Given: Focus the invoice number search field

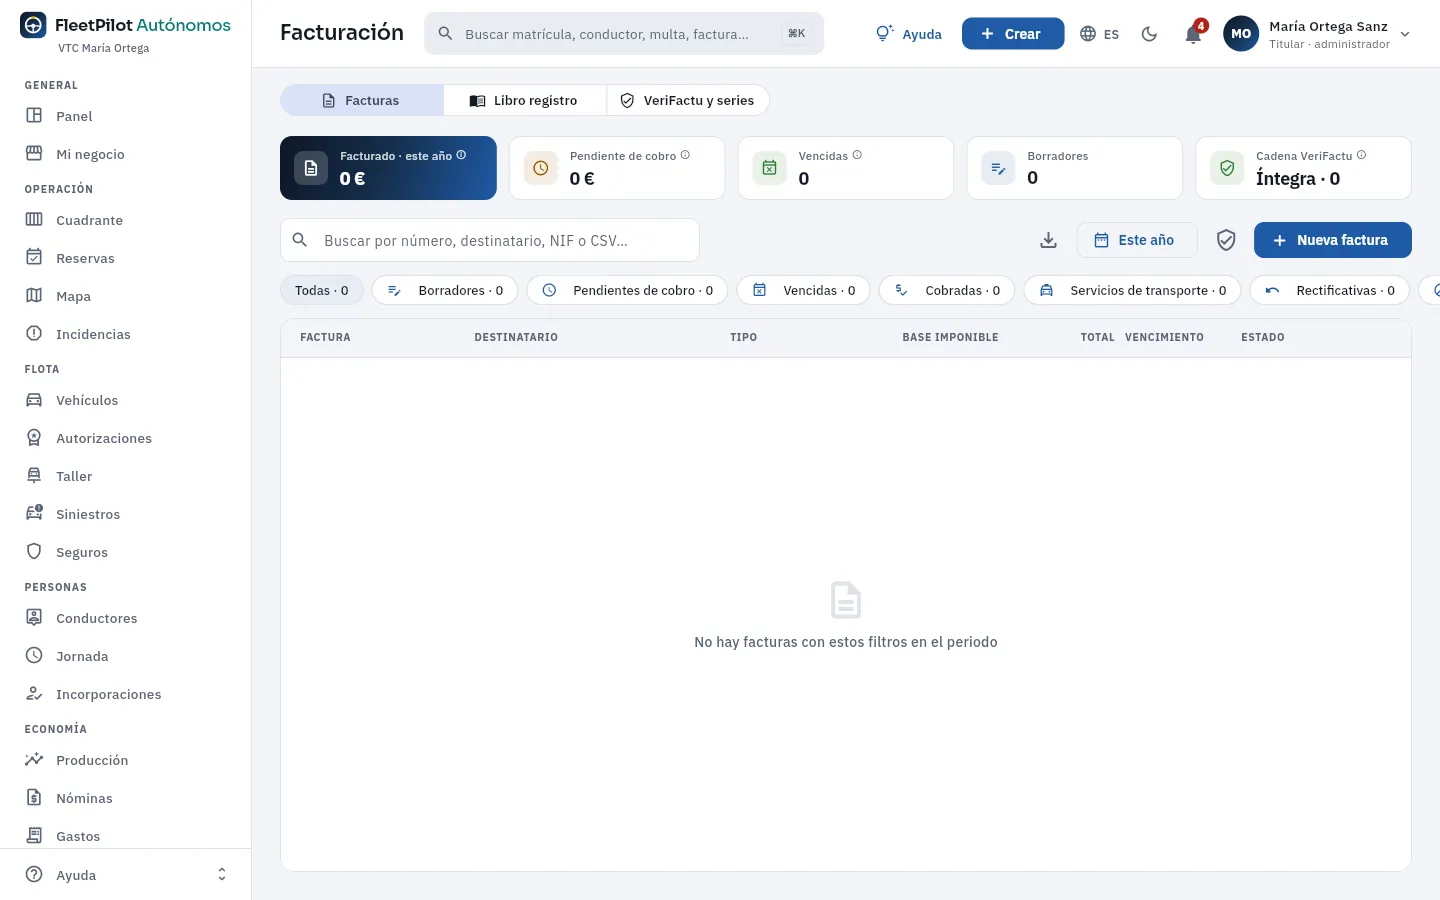Looking at the screenshot, I should pos(490,240).
